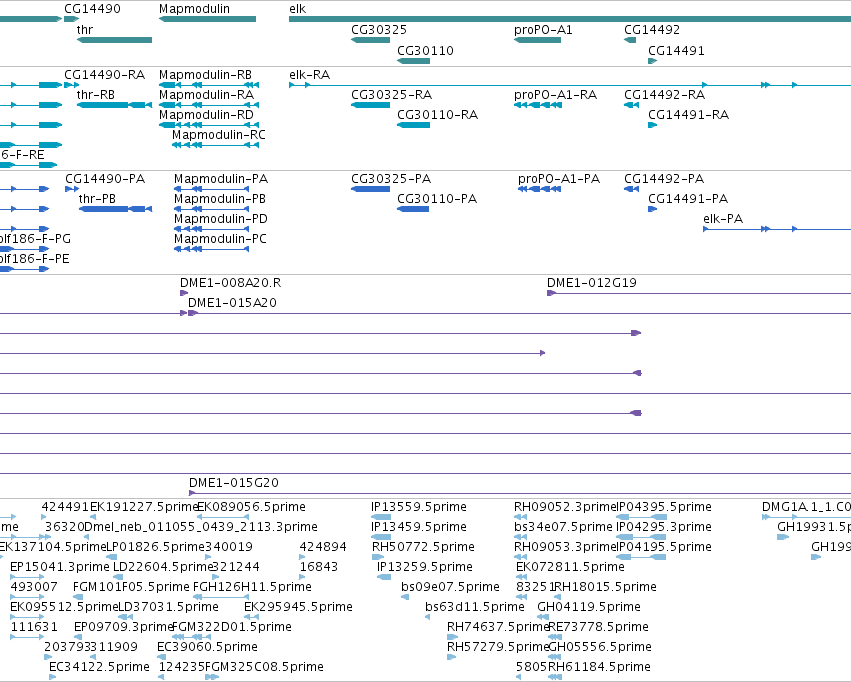Screen dimensions: 851x682
Task: Click the elk-RA transcript label
Action: coord(309,74)
